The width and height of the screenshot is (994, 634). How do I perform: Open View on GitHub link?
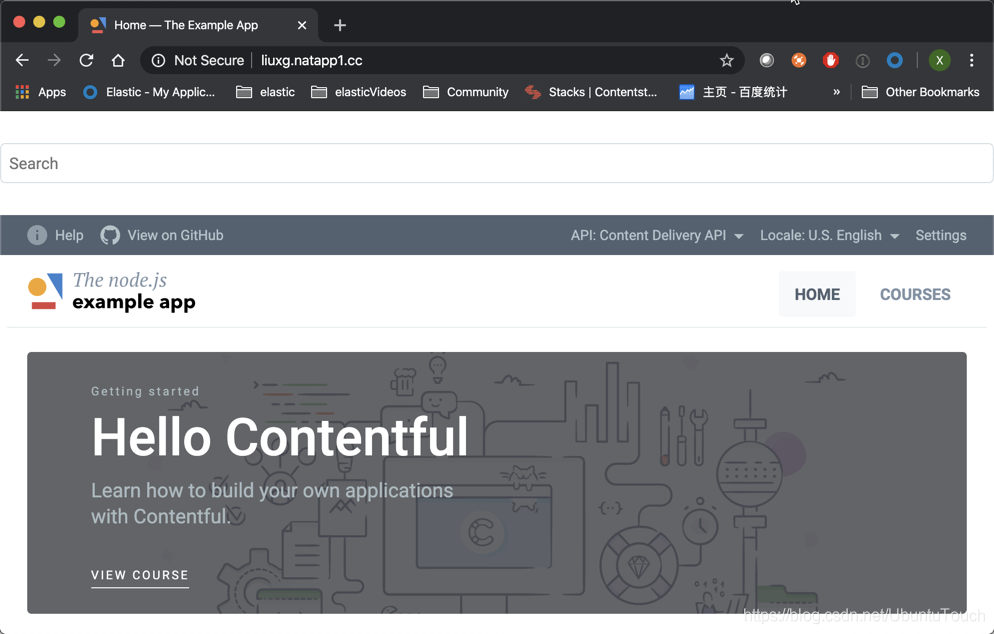[x=176, y=235]
